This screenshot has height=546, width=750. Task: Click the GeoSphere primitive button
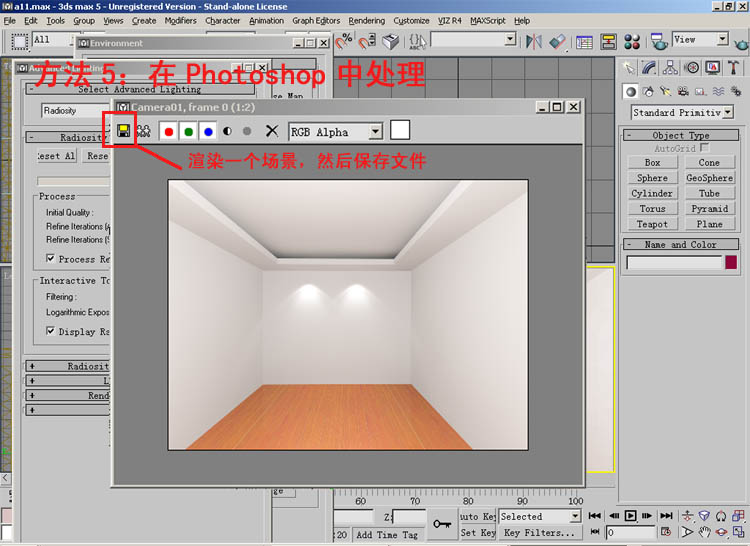point(709,178)
